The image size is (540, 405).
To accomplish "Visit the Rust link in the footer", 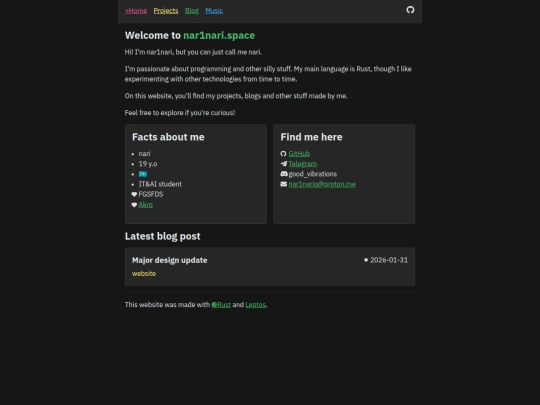I will (221, 305).
